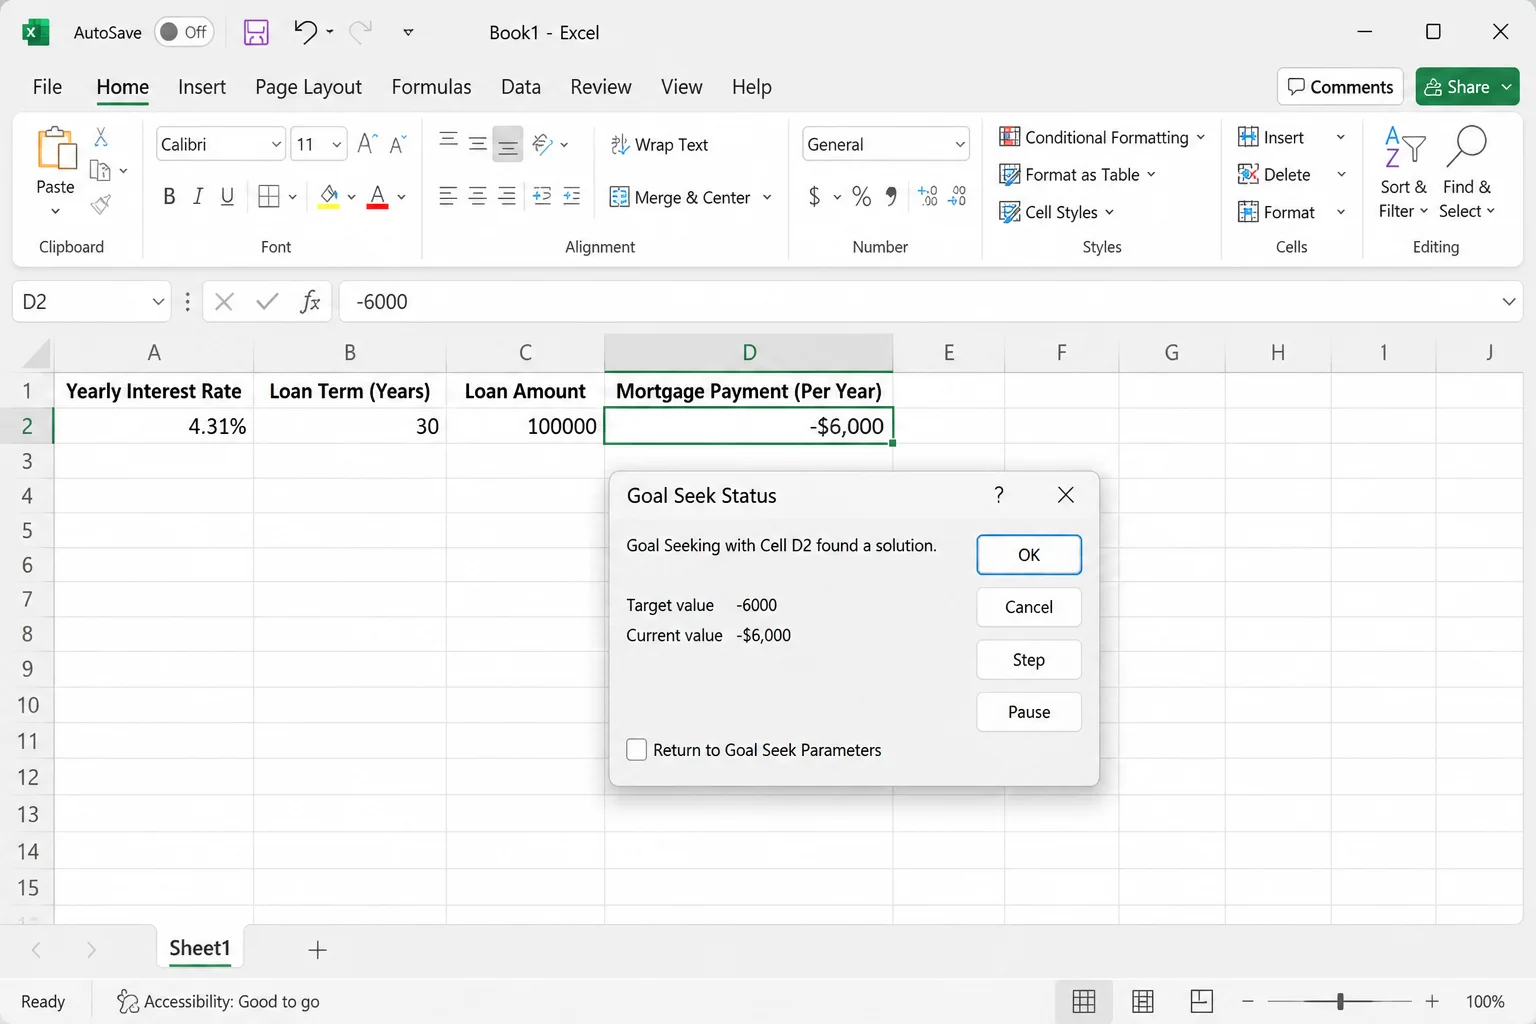
Task: Click Cancel in Goal Seek Status dialog
Action: point(1029,607)
